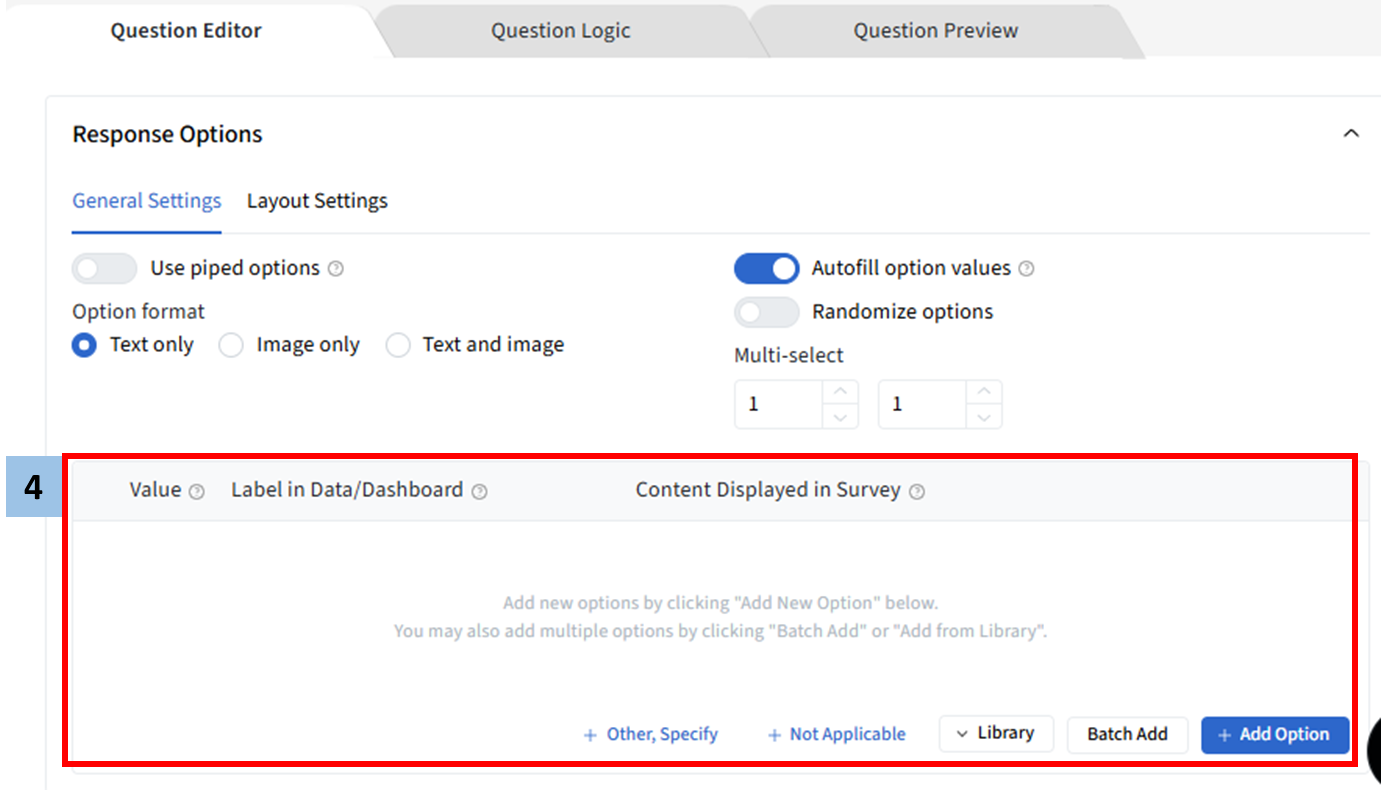Viewport: 1381px width, 790px height.
Task: Click help icon next to Value column
Action: coord(197,491)
